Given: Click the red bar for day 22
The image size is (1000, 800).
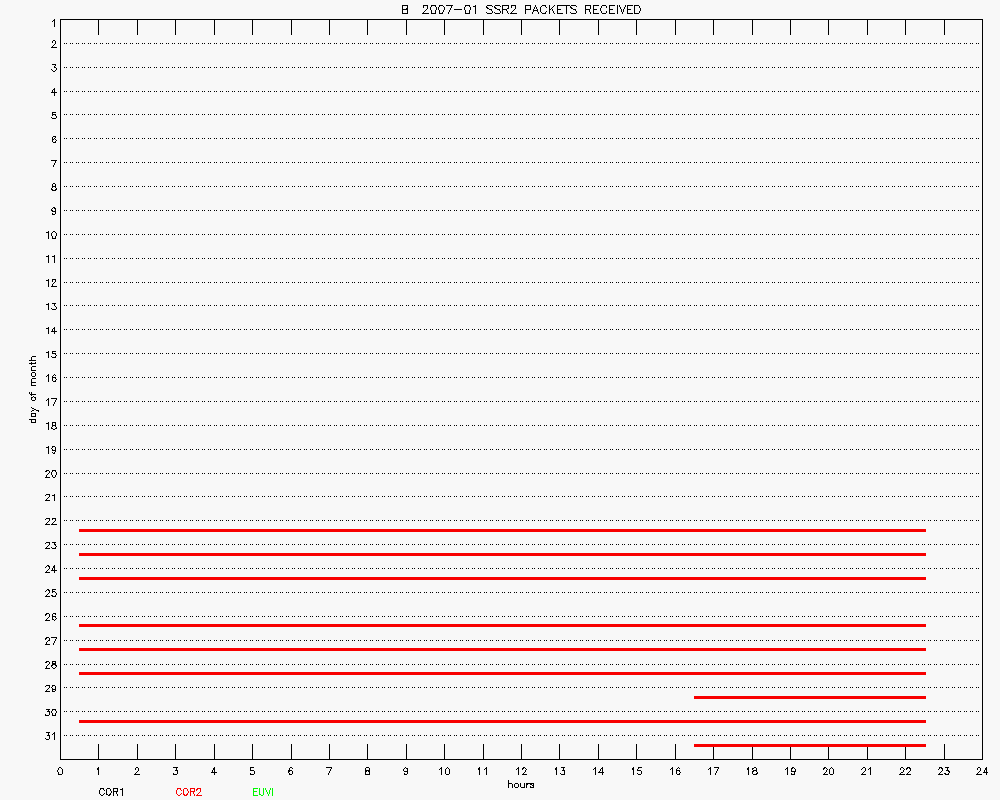Looking at the screenshot, I should tap(502, 530).
